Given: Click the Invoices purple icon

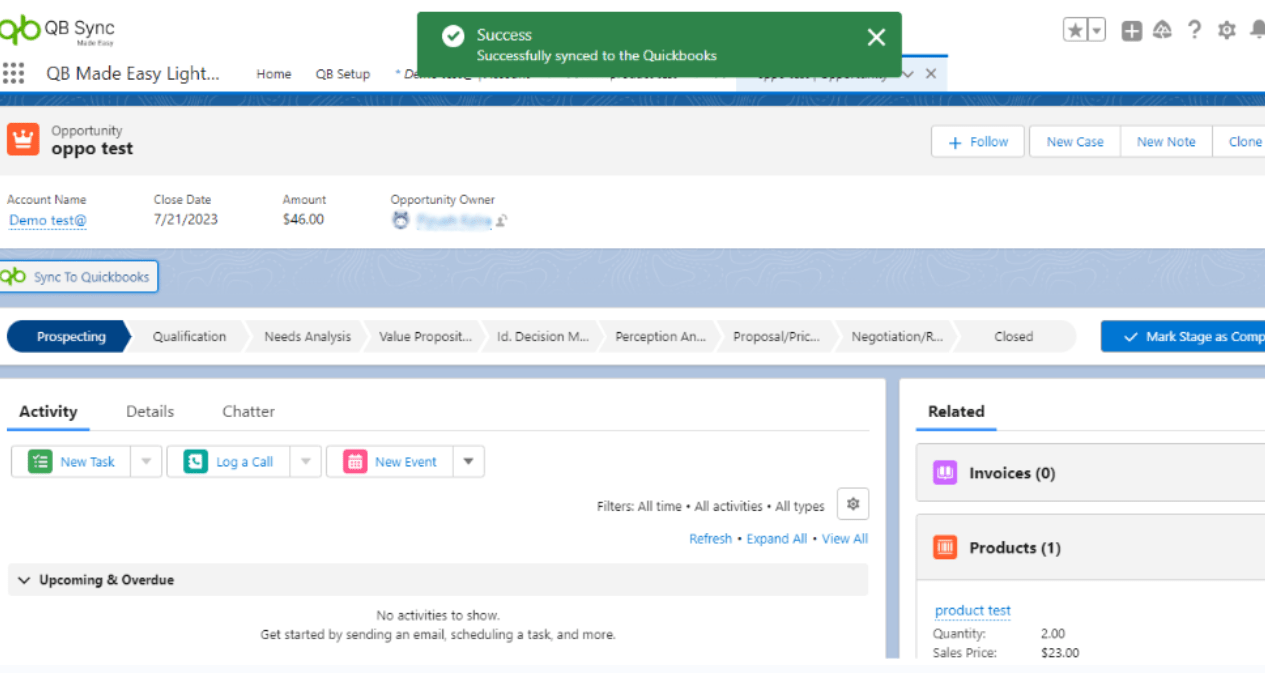Looking at the screenshot, I should click(x=945, y=473).
